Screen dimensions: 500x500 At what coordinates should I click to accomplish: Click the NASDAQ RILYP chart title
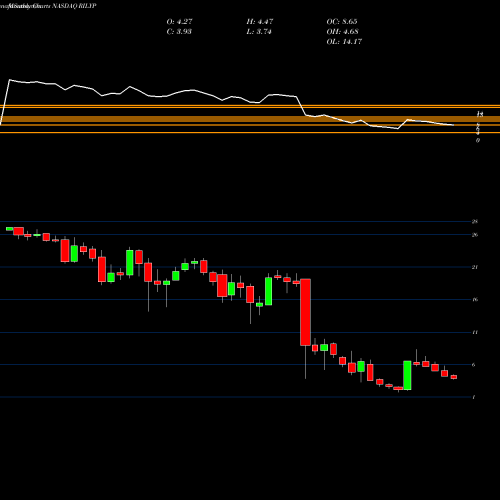48,6
